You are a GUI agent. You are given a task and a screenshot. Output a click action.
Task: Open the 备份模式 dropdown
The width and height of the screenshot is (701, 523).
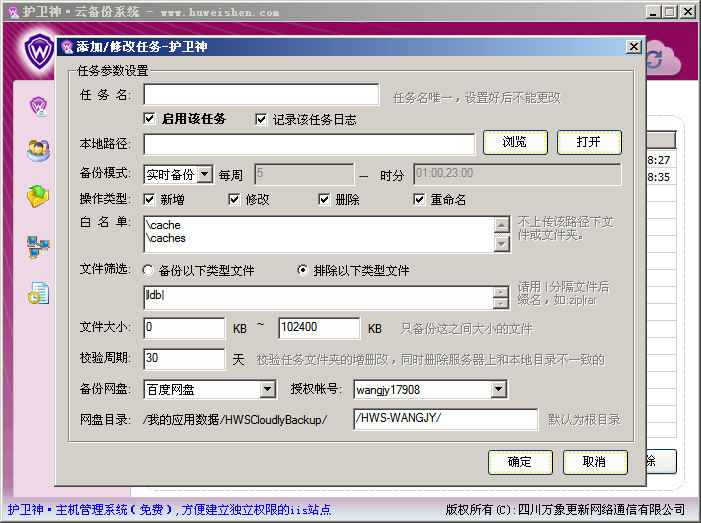(x=205, y=174)
